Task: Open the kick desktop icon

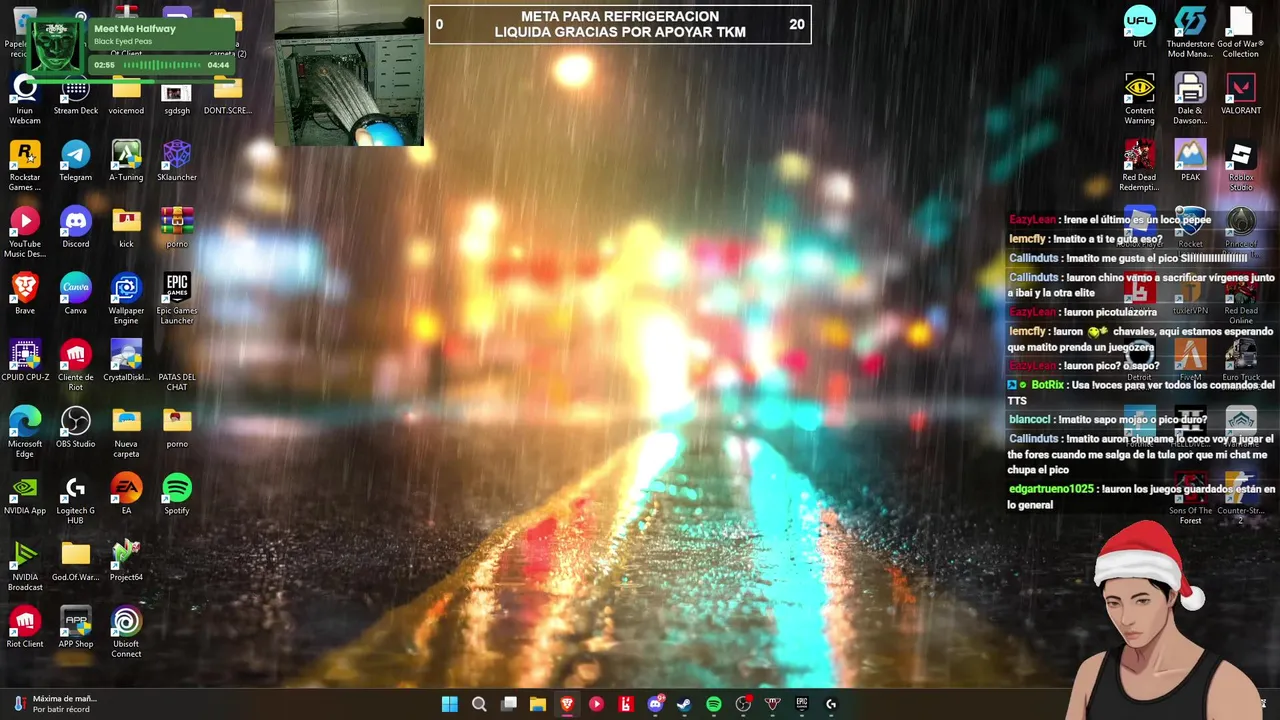Action: click(126, 229)
